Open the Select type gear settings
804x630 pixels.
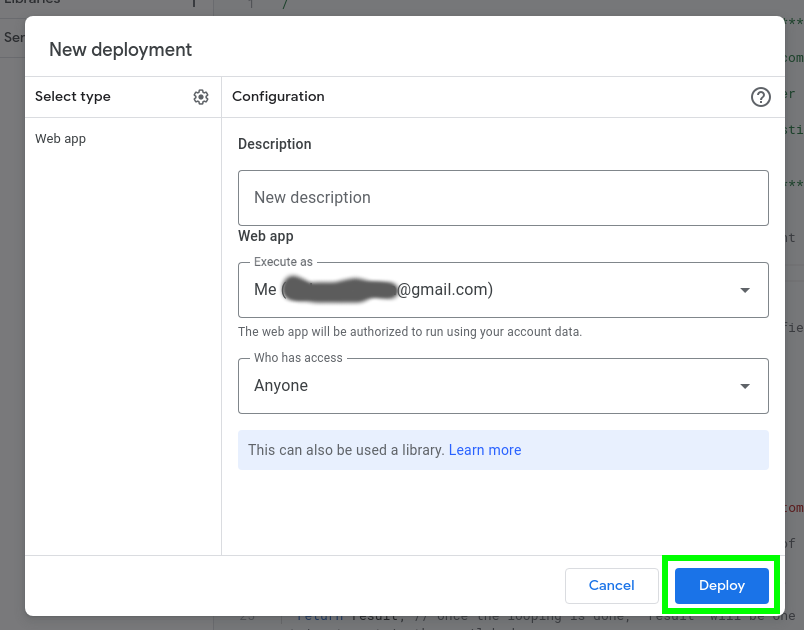pos(201,97)
